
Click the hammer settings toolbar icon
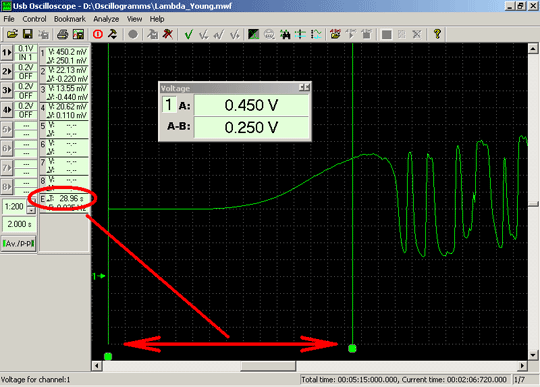point(113,34)
